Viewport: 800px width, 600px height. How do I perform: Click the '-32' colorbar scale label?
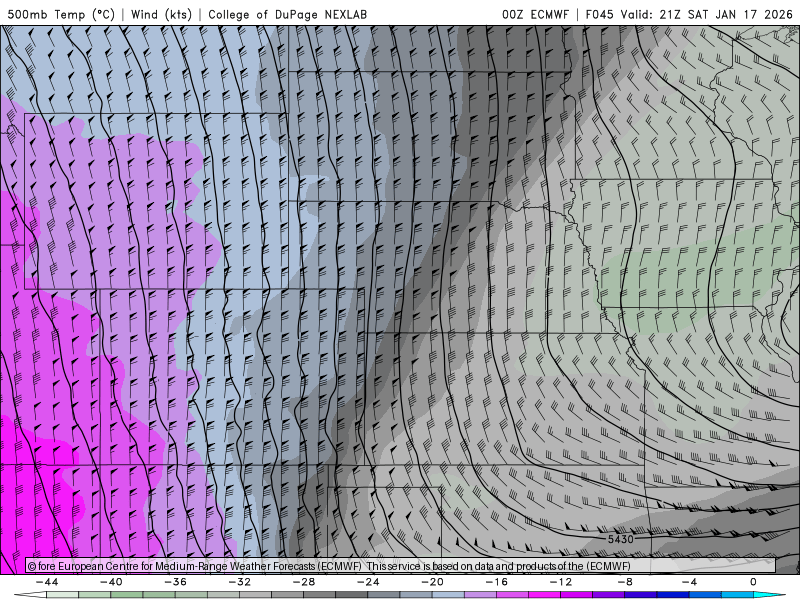coord(239,582)
